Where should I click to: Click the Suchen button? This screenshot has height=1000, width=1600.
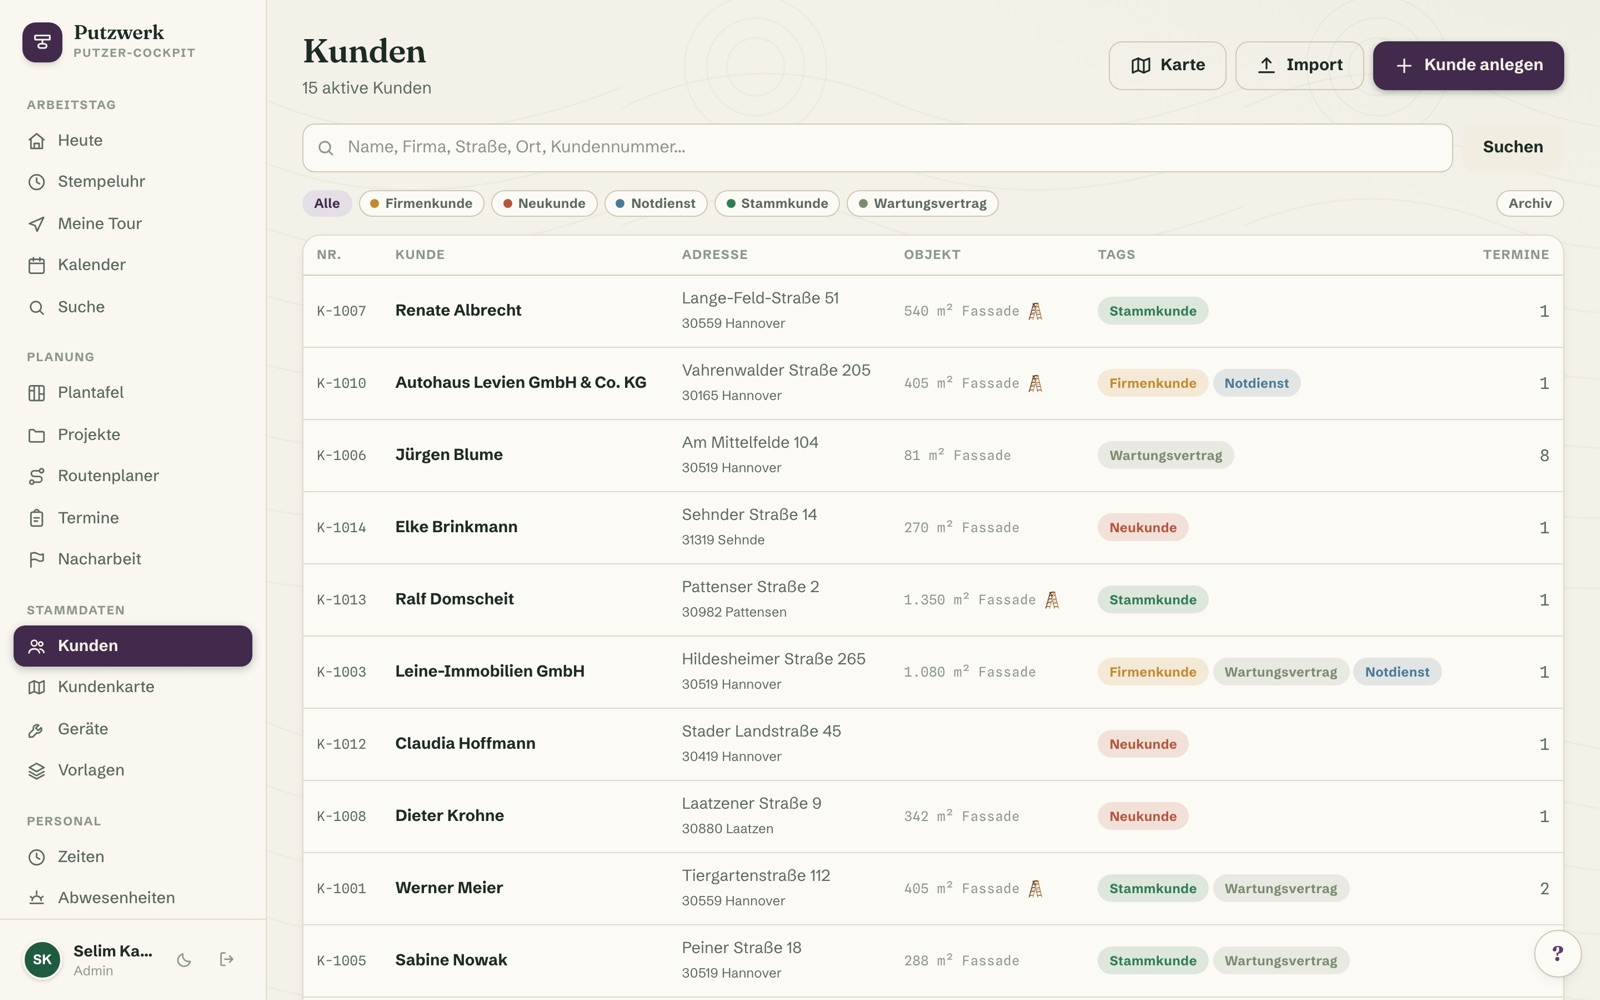pyautogui.click(x=1512, y=148)
